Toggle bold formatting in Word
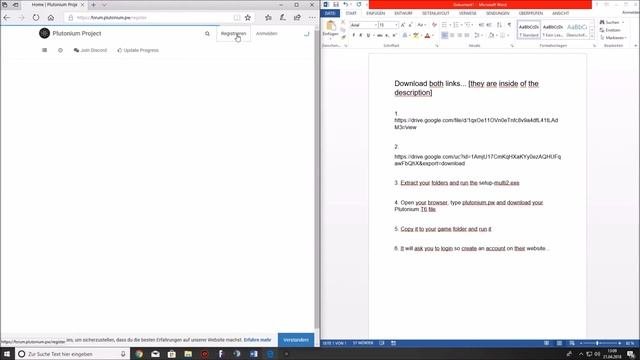 (353, 36)
